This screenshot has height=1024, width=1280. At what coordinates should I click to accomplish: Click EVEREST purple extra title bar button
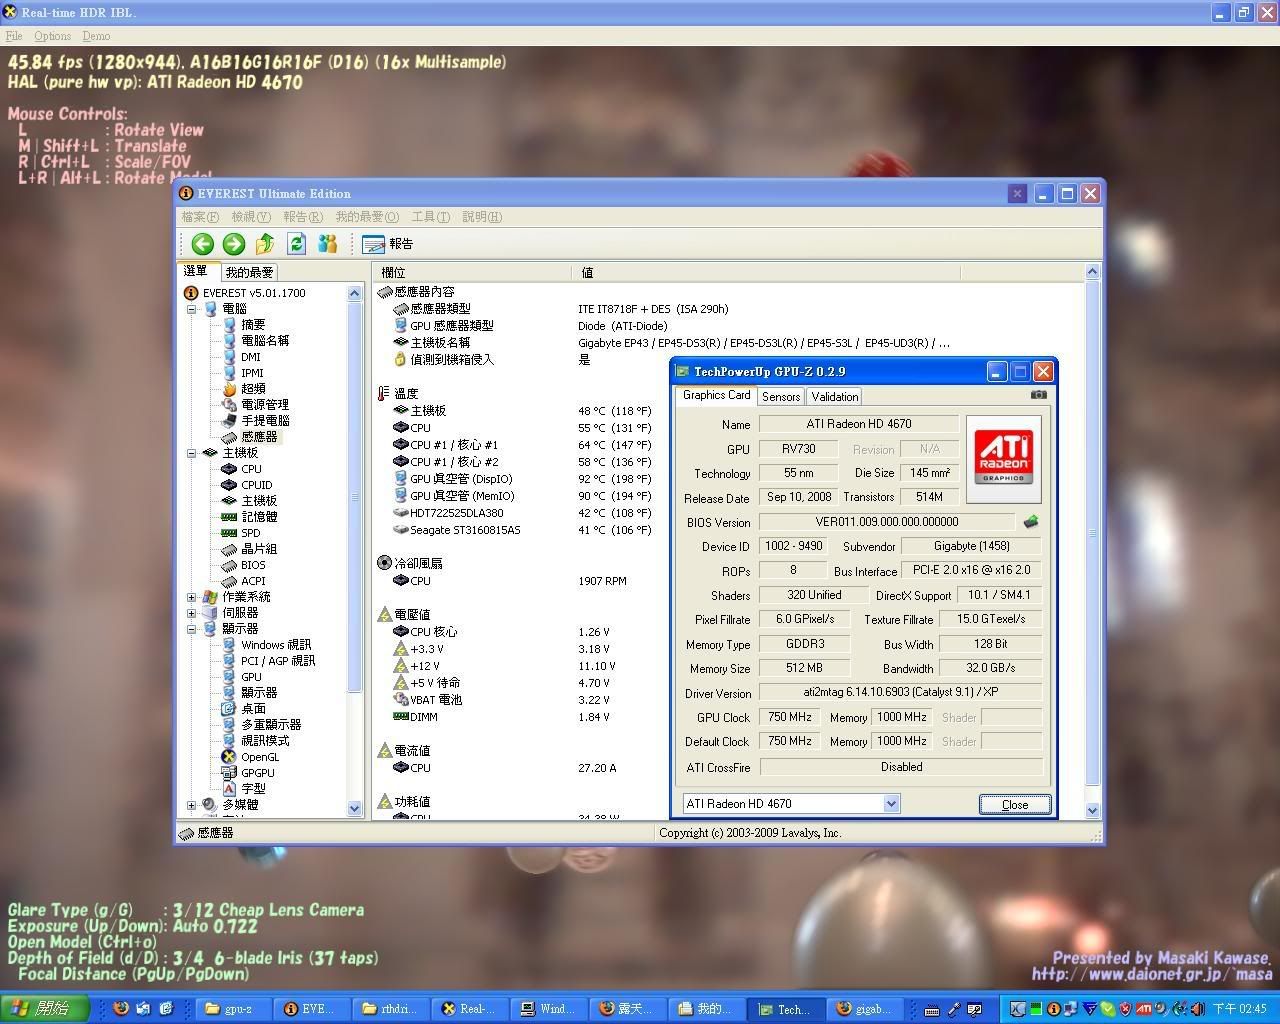1017,194
